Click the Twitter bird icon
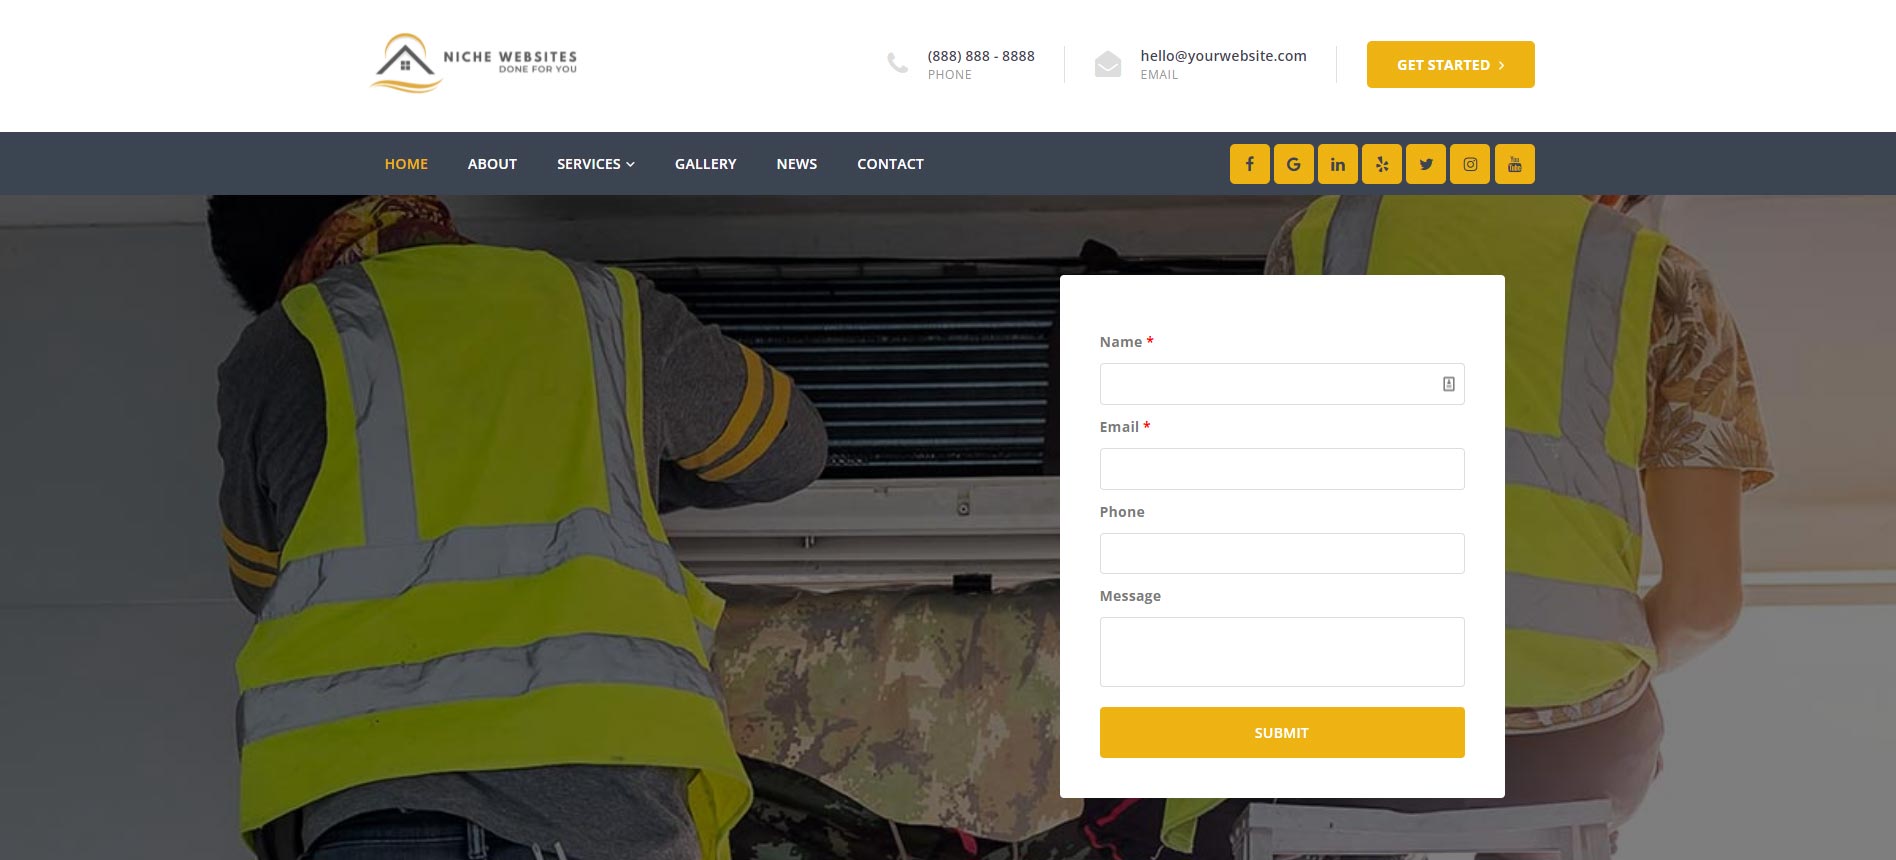The height and width of the screenshot is (860, 1896). pyautogui.click(x=1425, y=164)
